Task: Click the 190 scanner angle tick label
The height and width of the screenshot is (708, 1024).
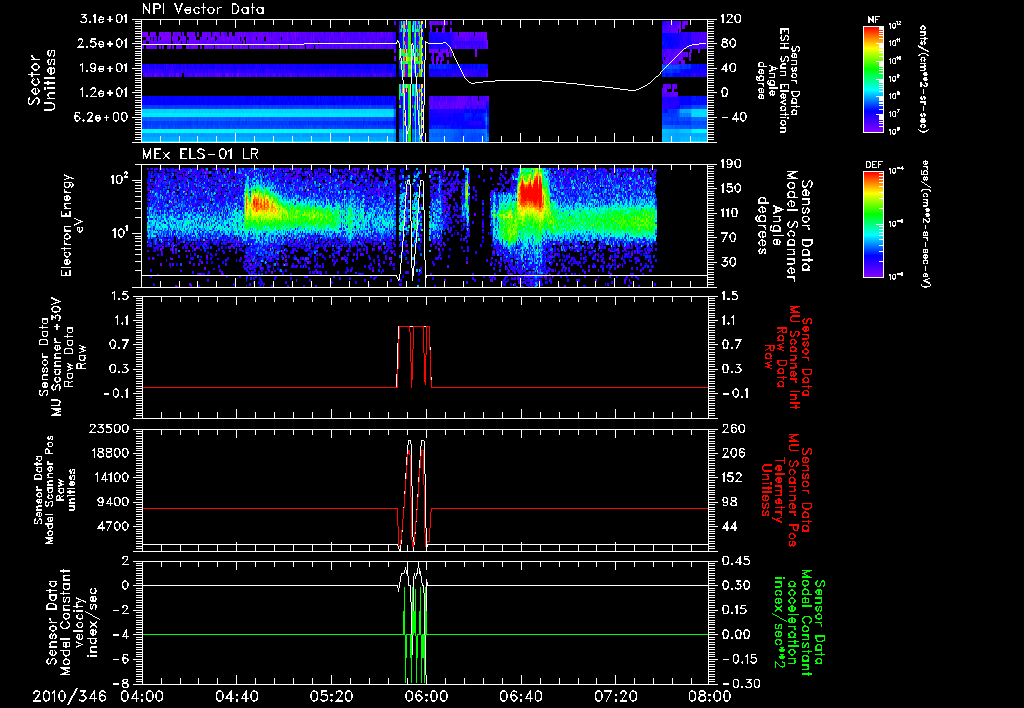Action: click(733, 165)
